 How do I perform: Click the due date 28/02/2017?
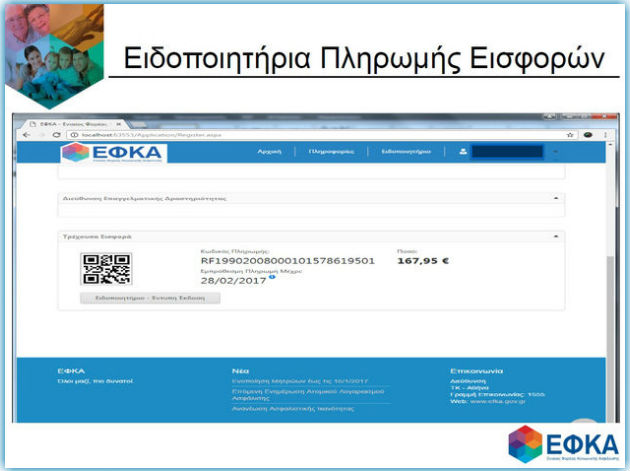point(233,281)
